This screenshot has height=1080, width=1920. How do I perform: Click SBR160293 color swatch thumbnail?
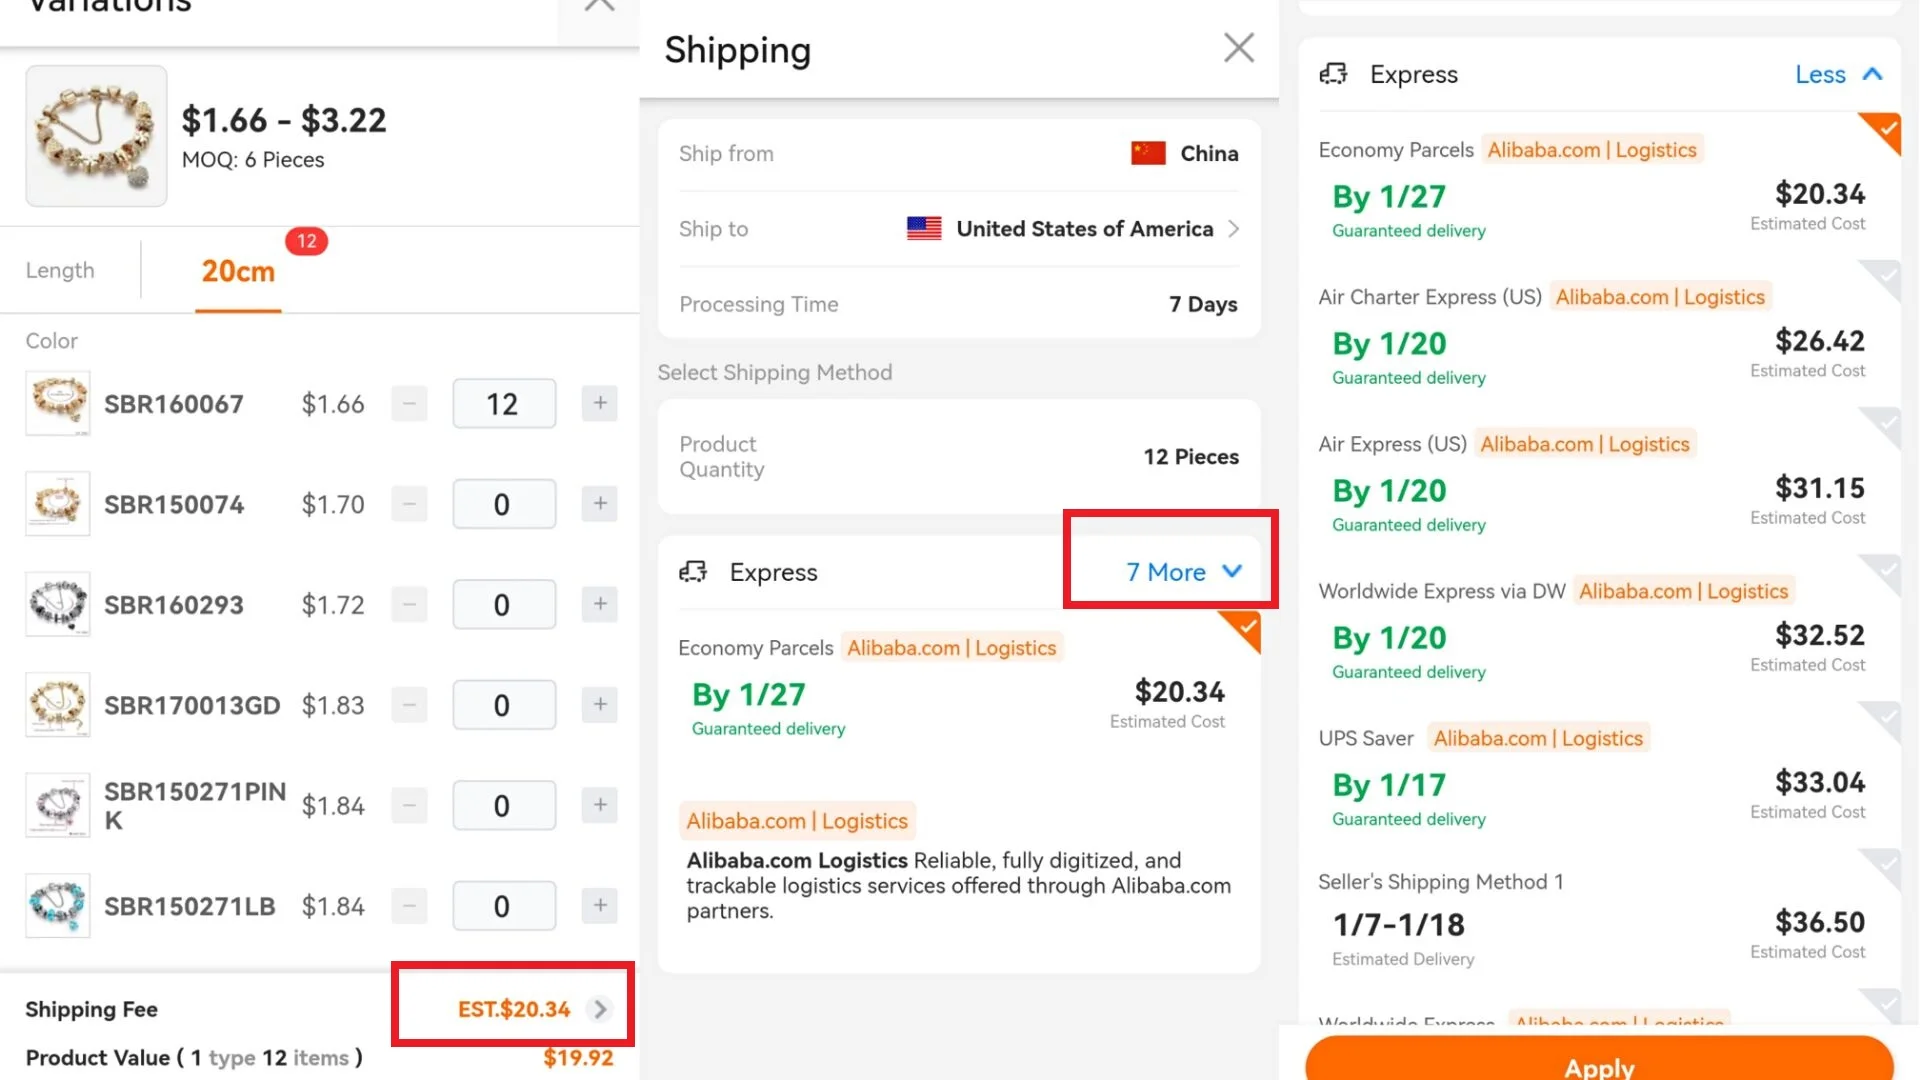pyautogui.click(x=58, y=604)
